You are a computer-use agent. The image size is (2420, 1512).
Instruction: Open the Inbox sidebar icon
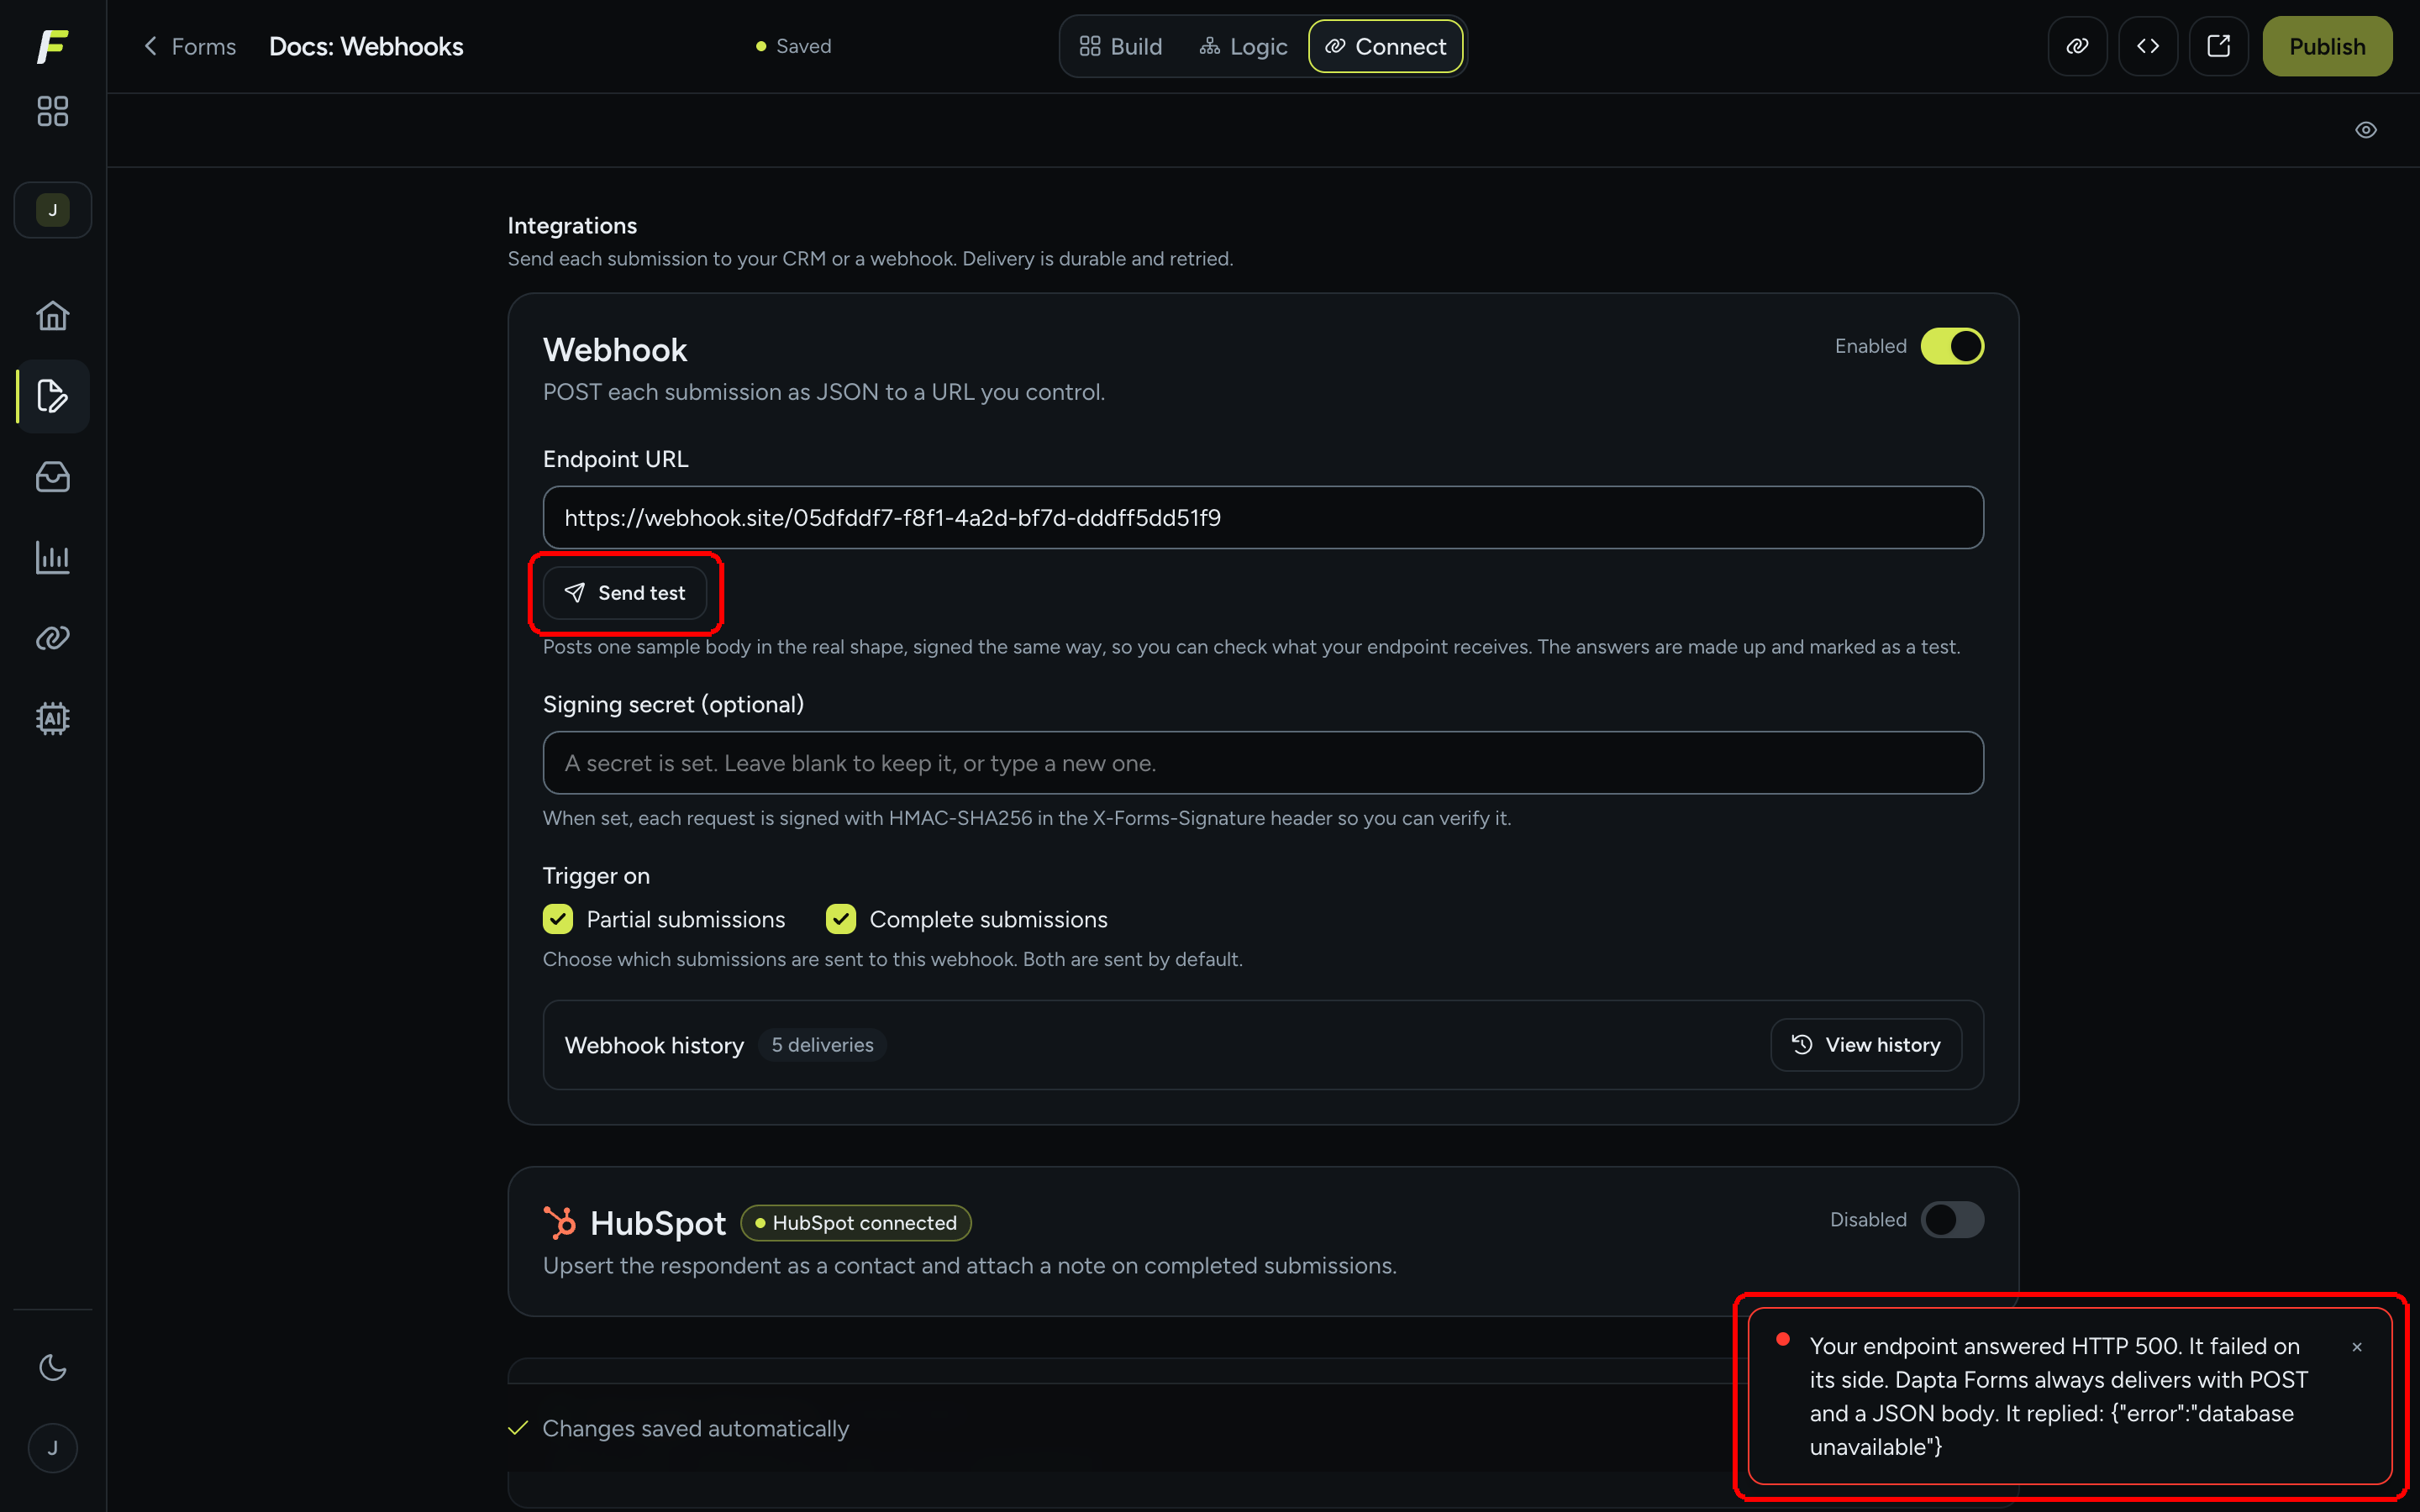click(x=52, y=477)
